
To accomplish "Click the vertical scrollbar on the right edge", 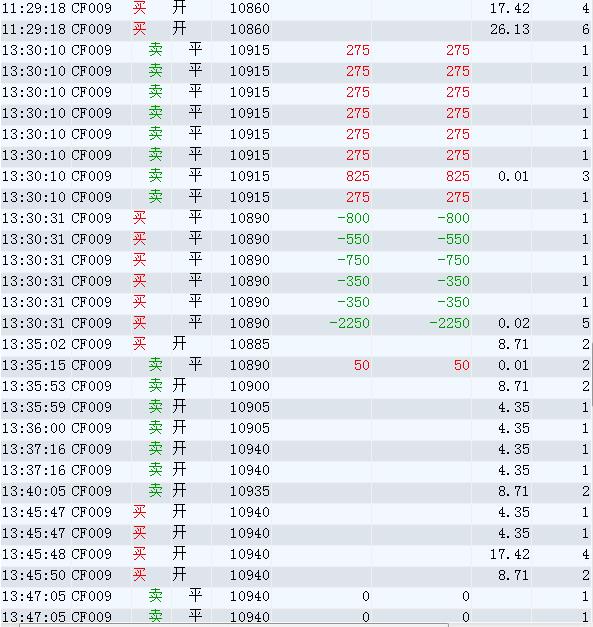I will 591,372.
